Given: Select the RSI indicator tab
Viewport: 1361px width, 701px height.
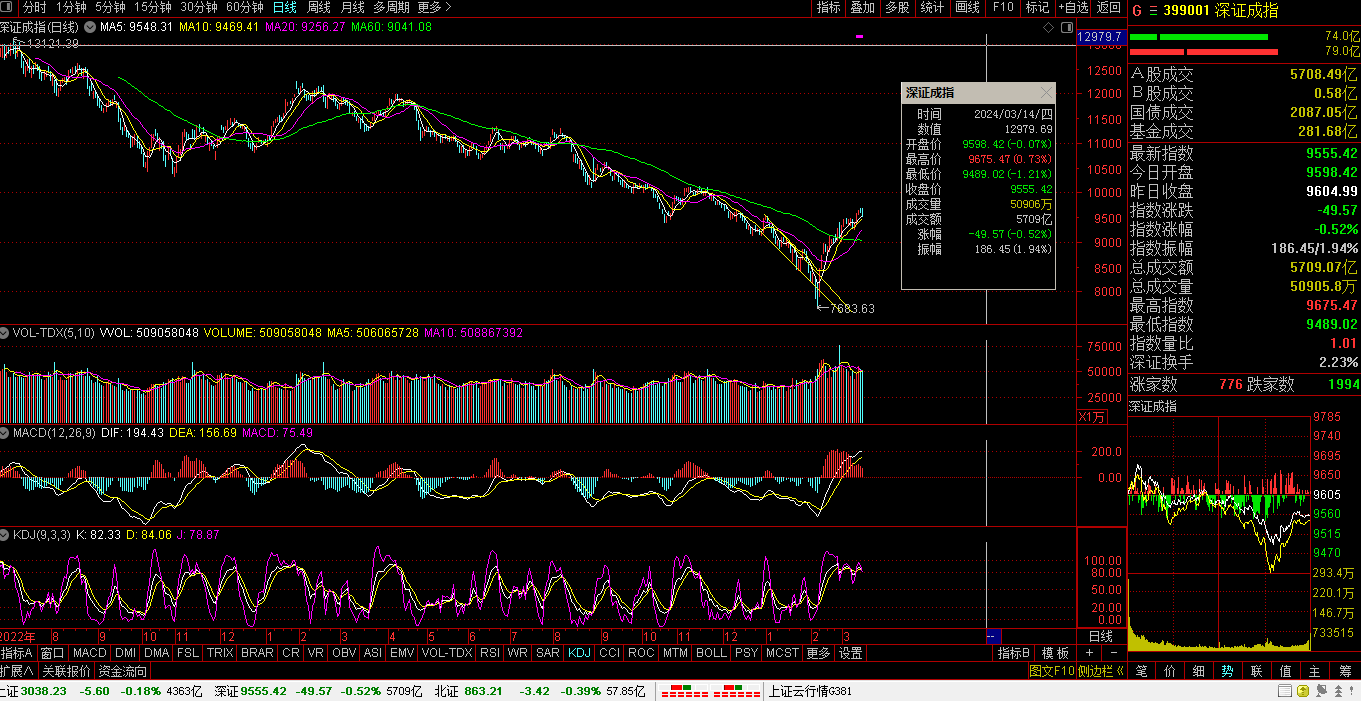Looking at the screenshot, I should 490,653.
